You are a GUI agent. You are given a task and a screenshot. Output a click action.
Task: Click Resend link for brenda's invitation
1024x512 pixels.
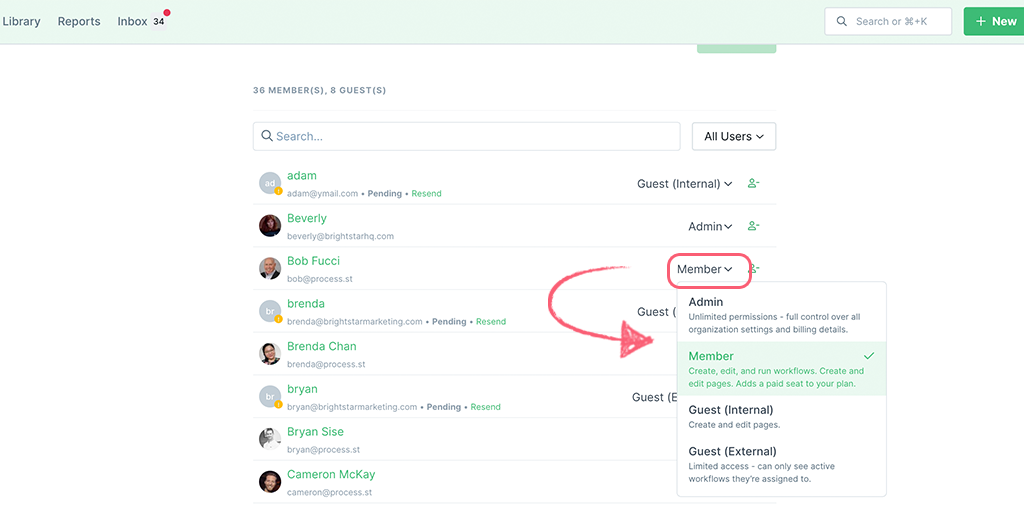tap(490, 321)
